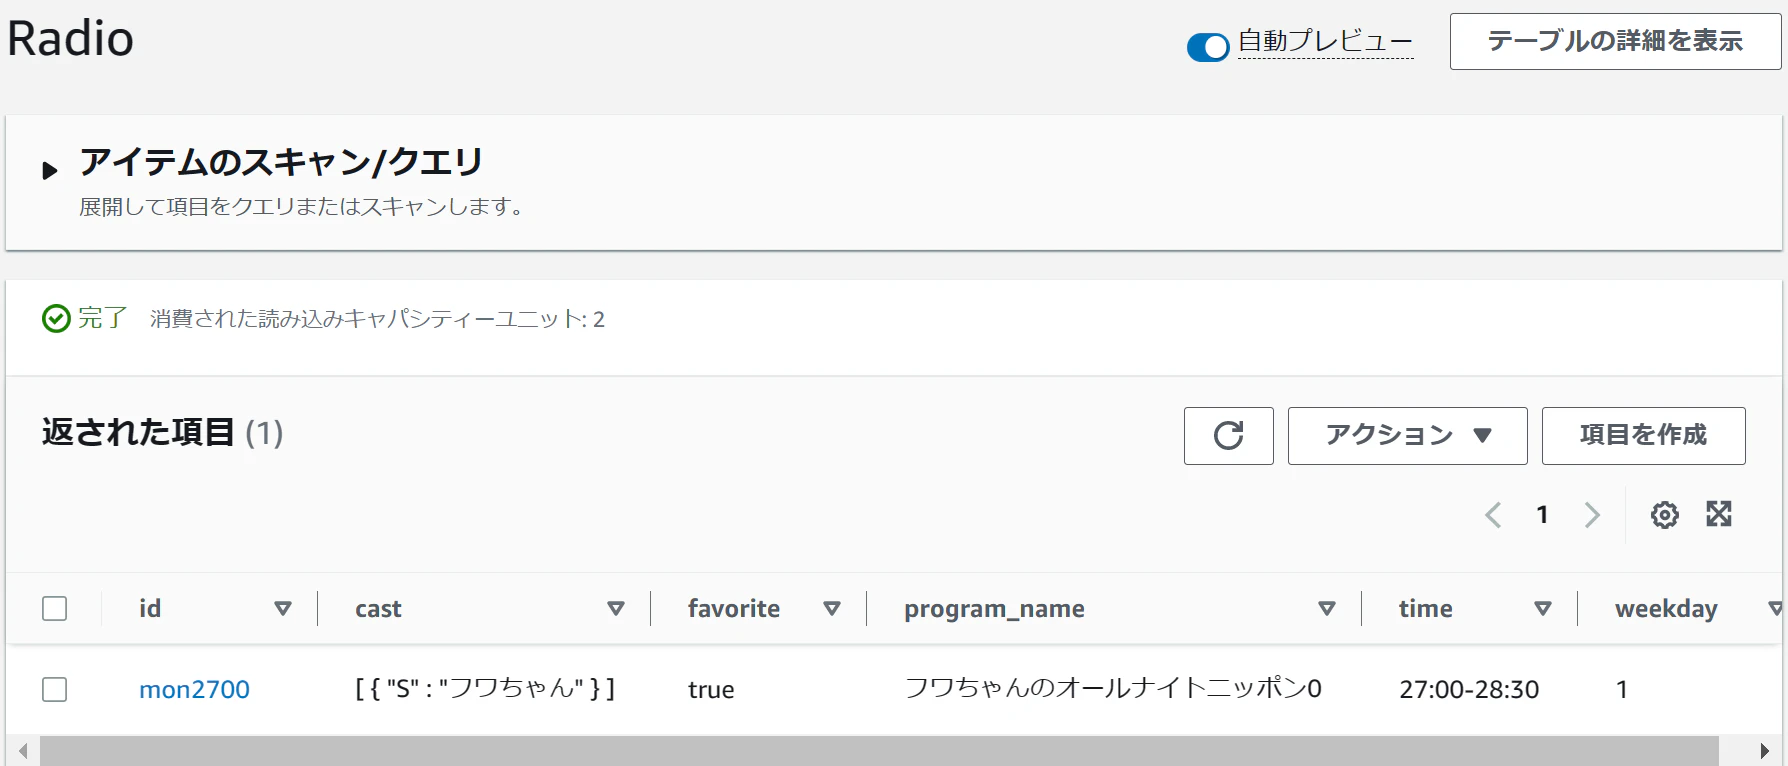1788x766 pixels.
Task: Open the mon2700 item link
Action: 194,690
